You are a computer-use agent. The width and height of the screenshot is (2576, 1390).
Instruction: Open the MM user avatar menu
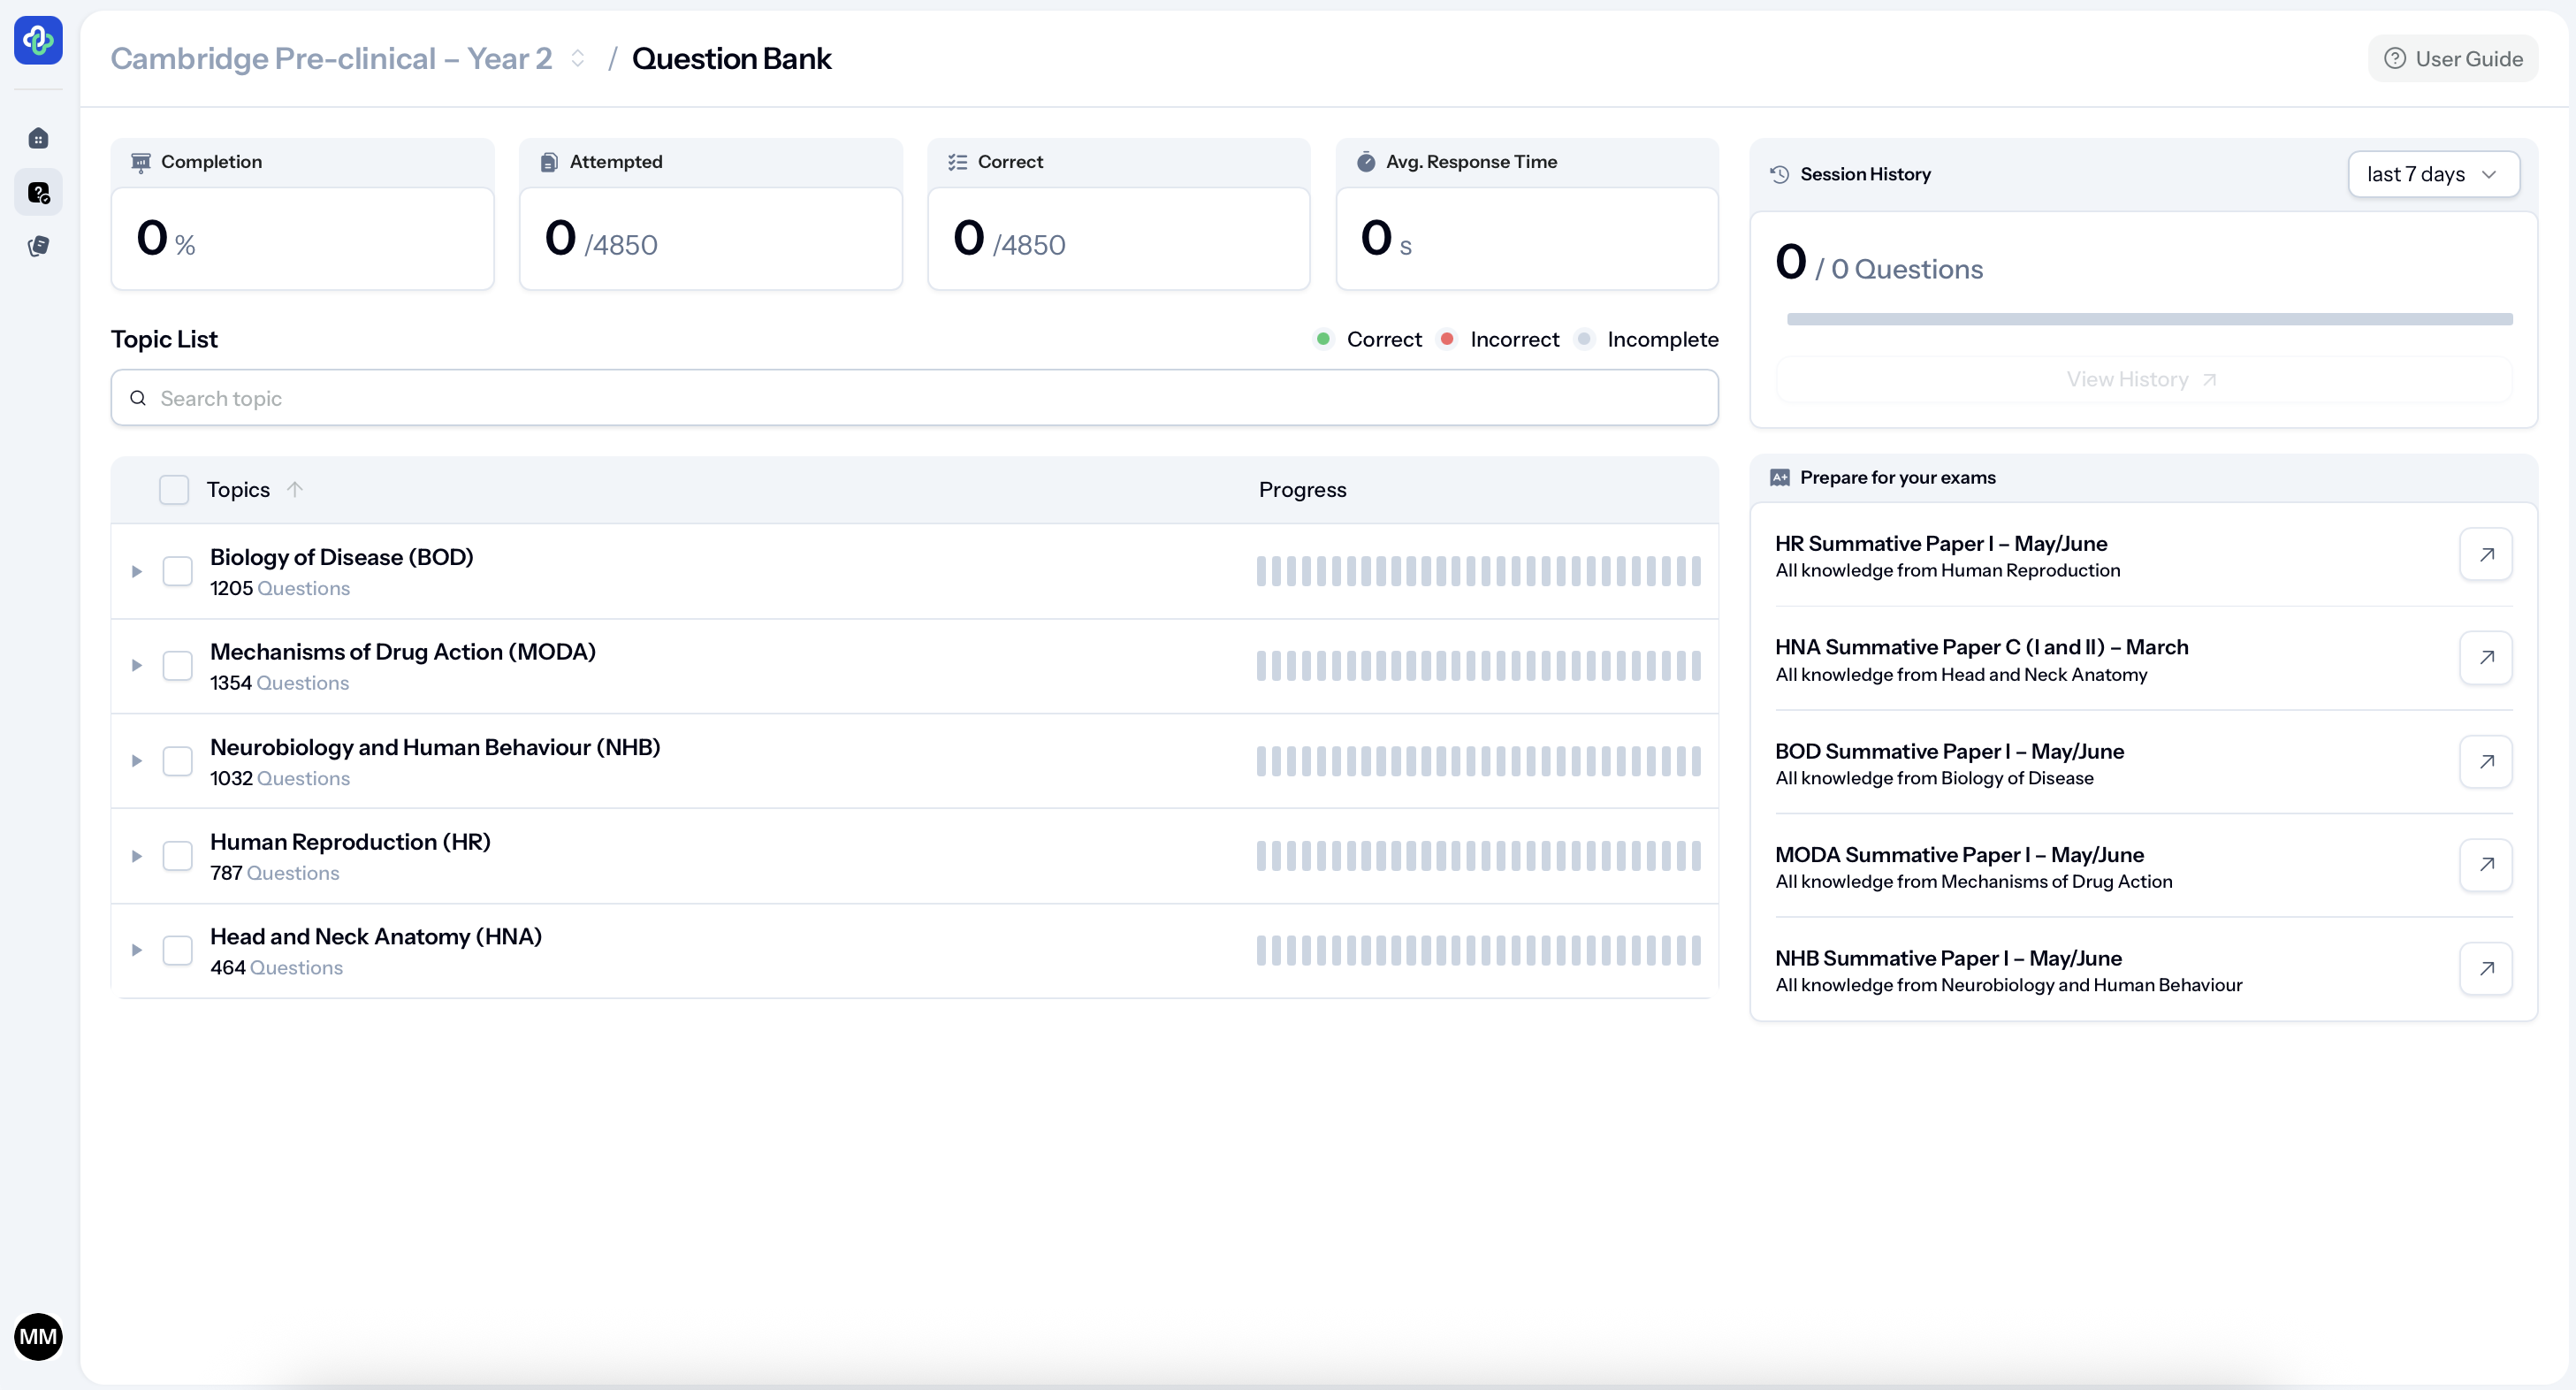38,1337
